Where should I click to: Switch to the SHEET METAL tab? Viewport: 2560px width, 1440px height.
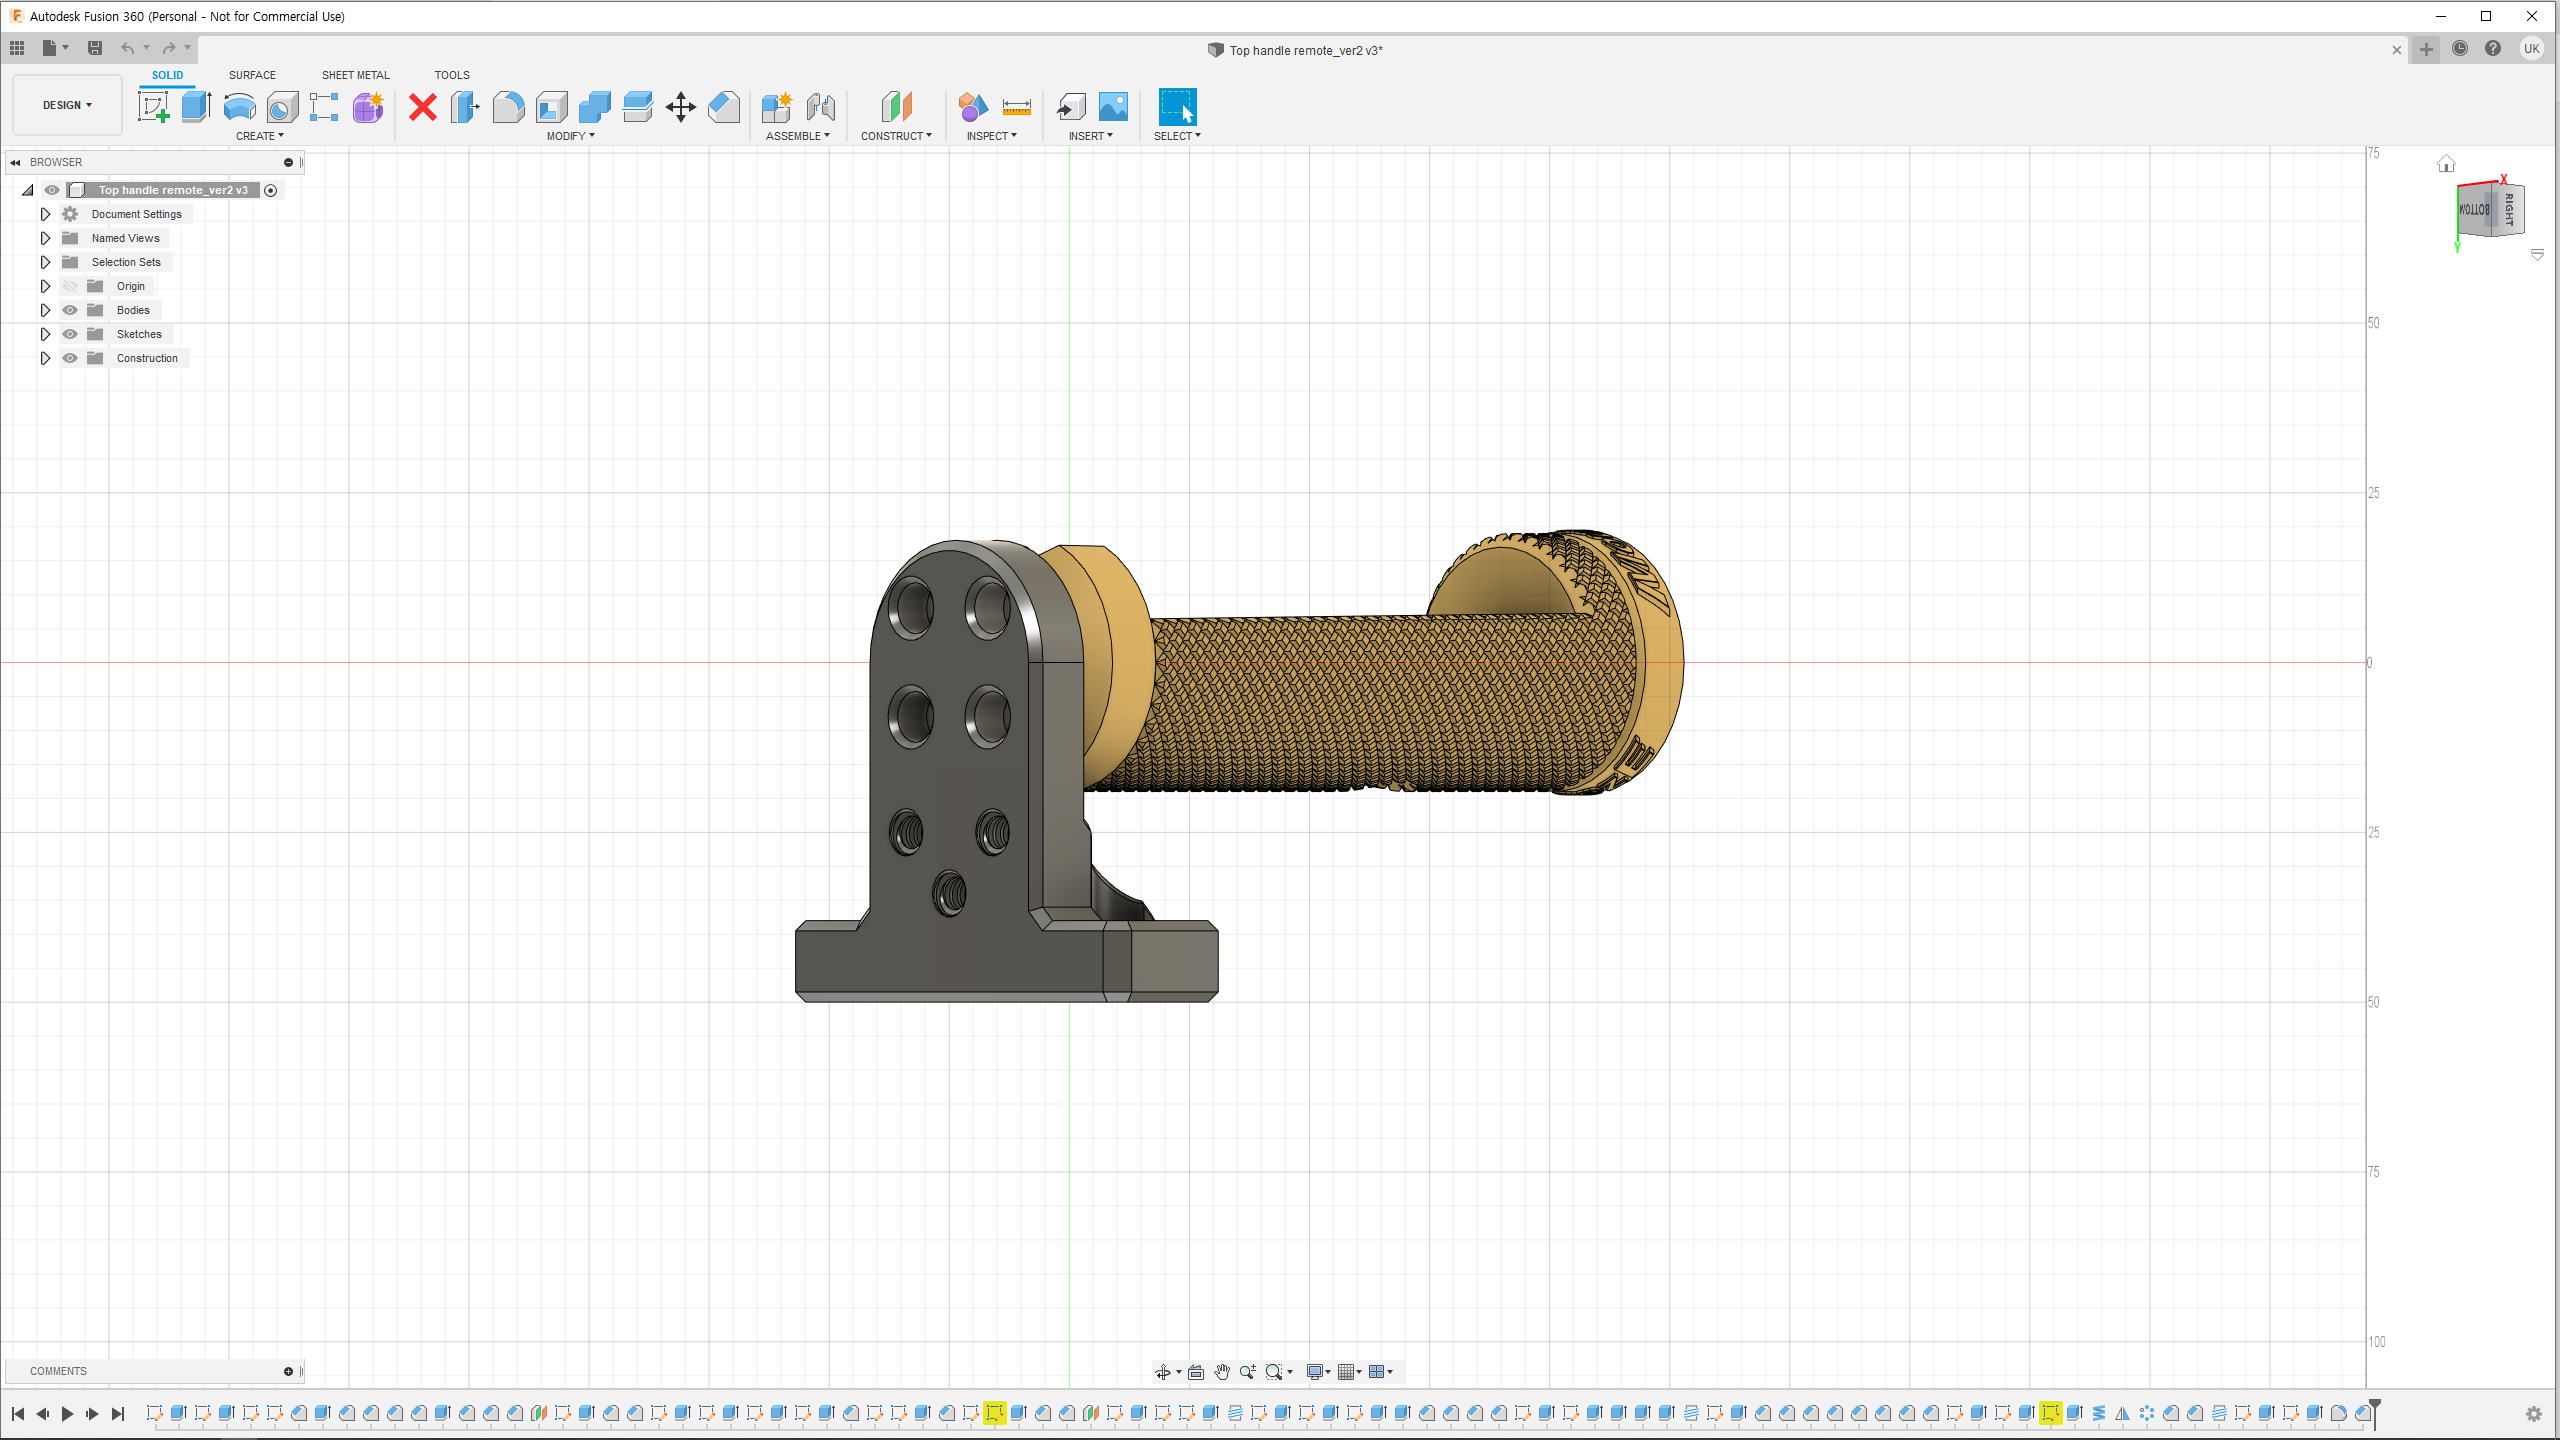pos(355,75)
